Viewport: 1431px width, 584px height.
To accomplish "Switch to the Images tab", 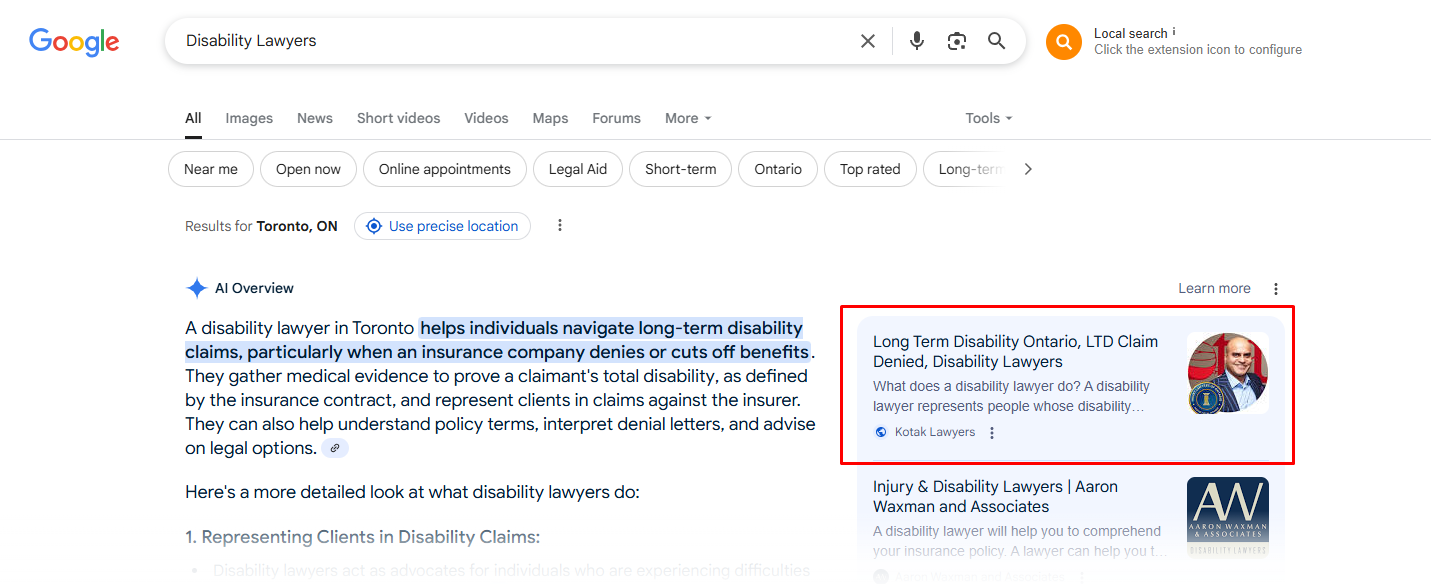I will [x=249, y=118].
